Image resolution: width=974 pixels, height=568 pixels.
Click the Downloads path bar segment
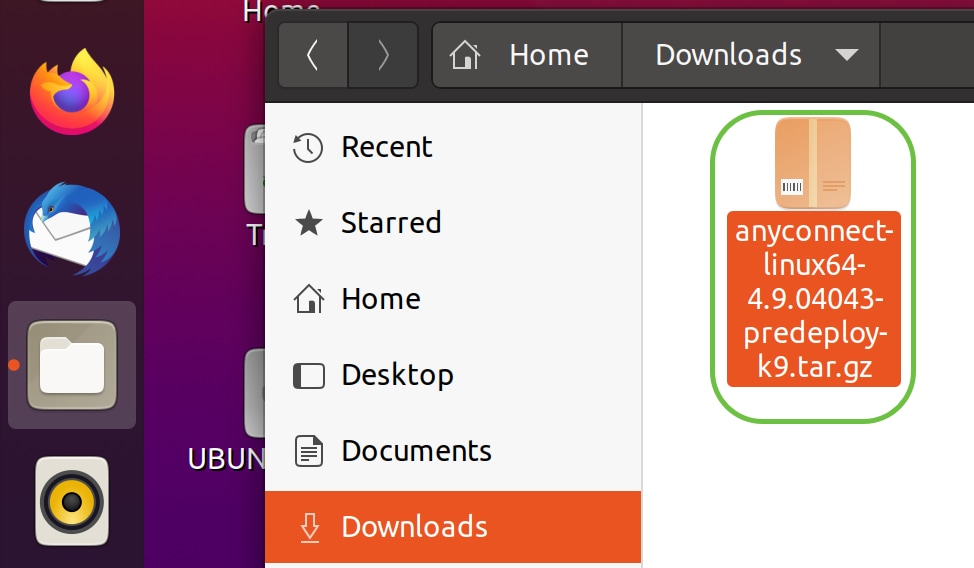[x=750, y=55]
